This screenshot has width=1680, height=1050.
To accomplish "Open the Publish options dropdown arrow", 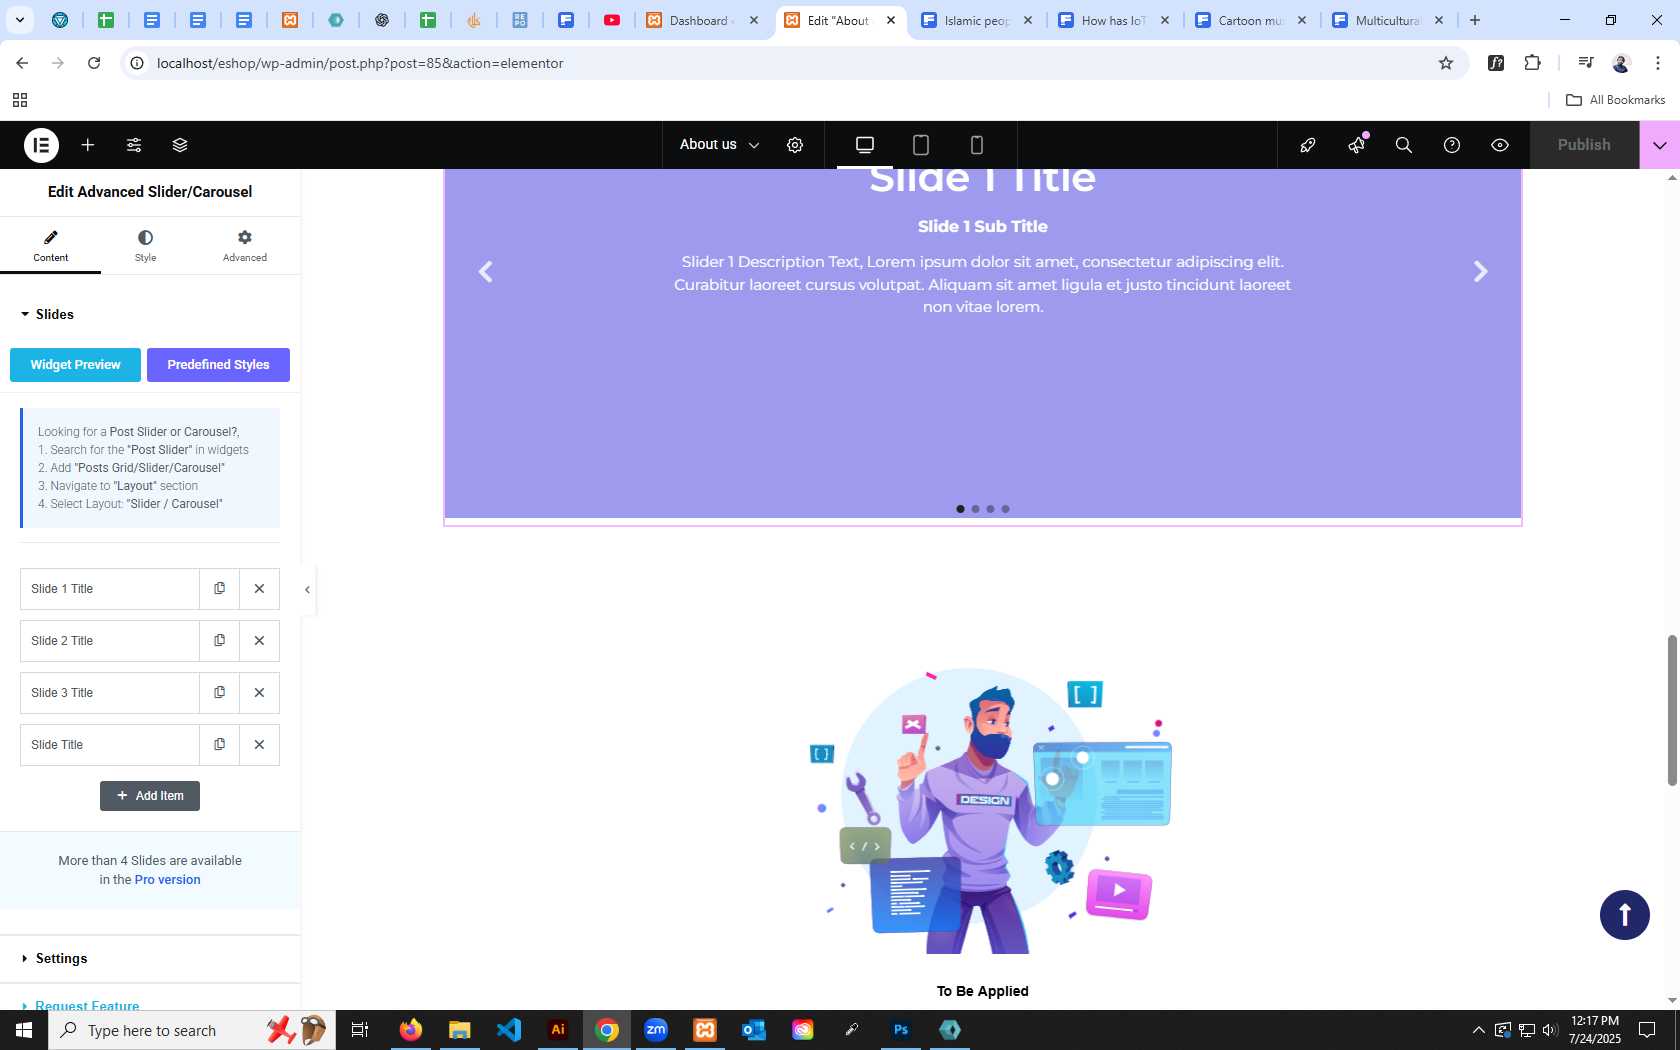I will tap(1660, 145).
